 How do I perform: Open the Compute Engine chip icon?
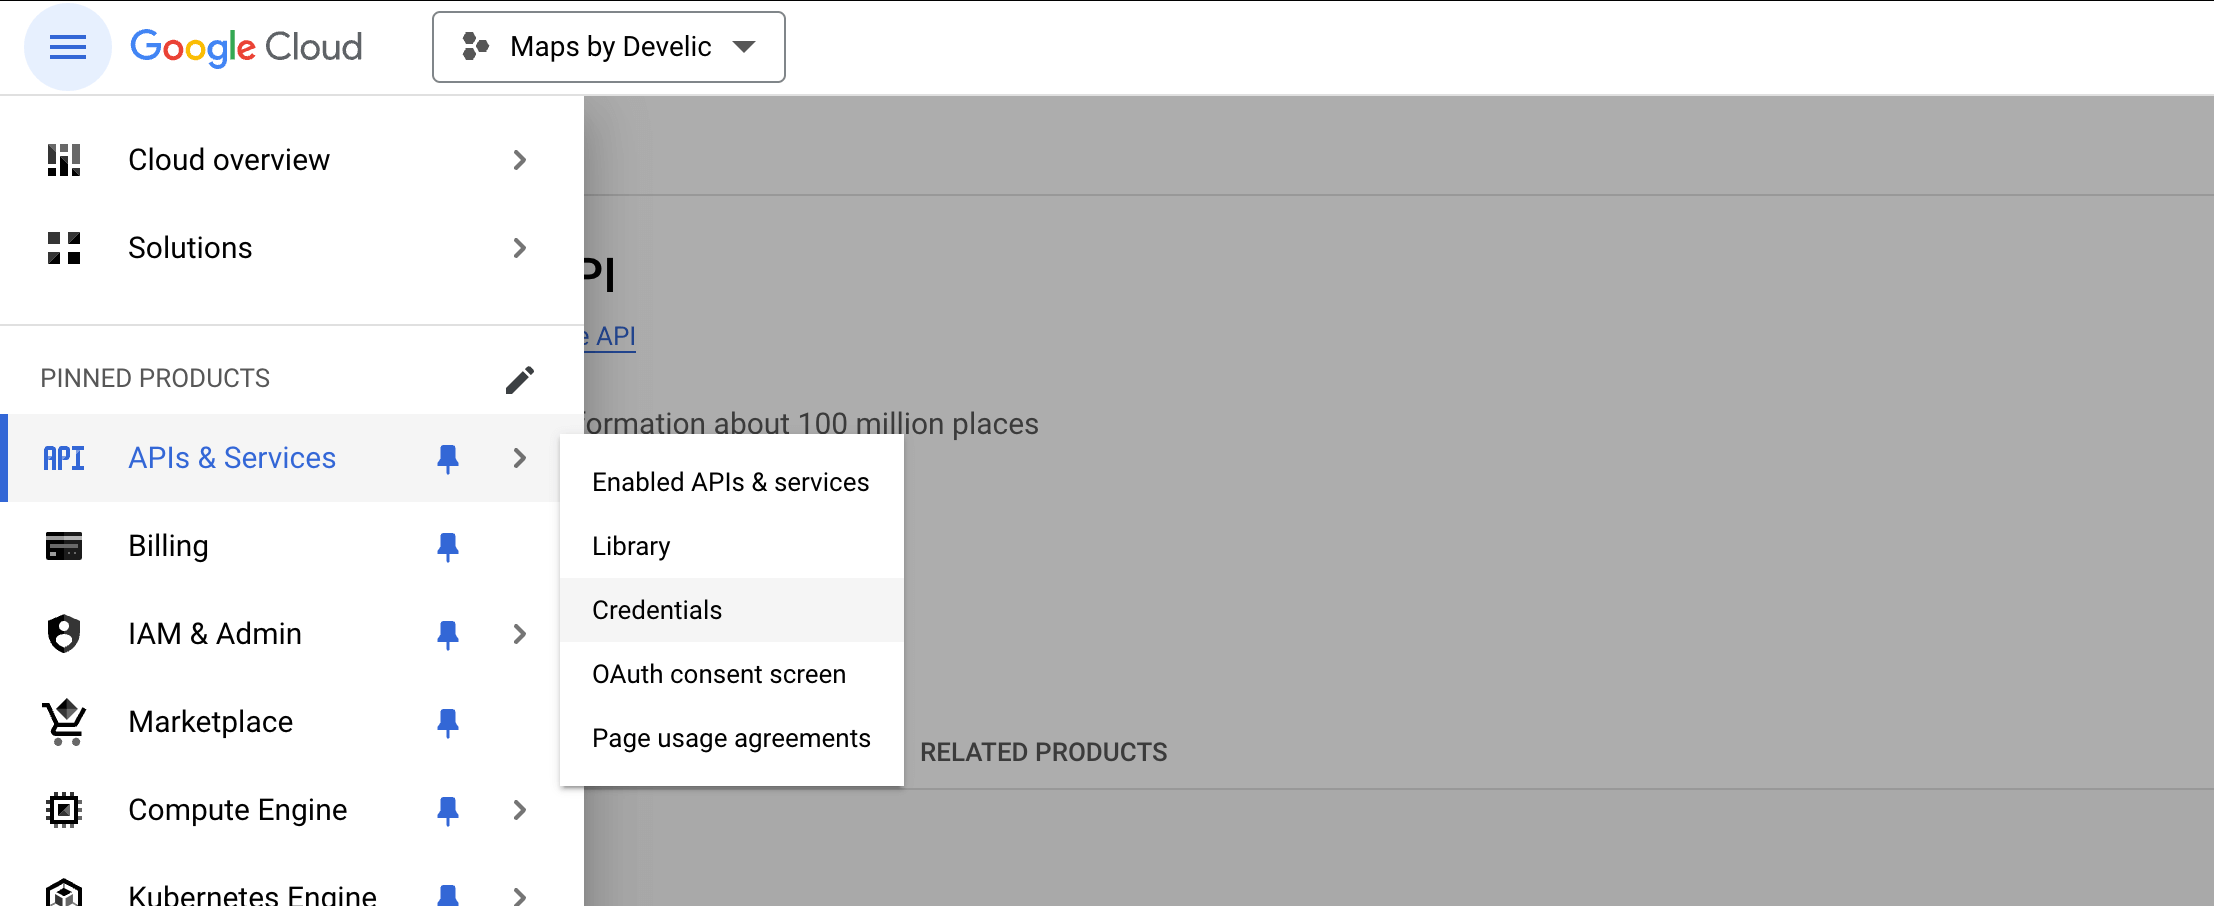point(63,810)
